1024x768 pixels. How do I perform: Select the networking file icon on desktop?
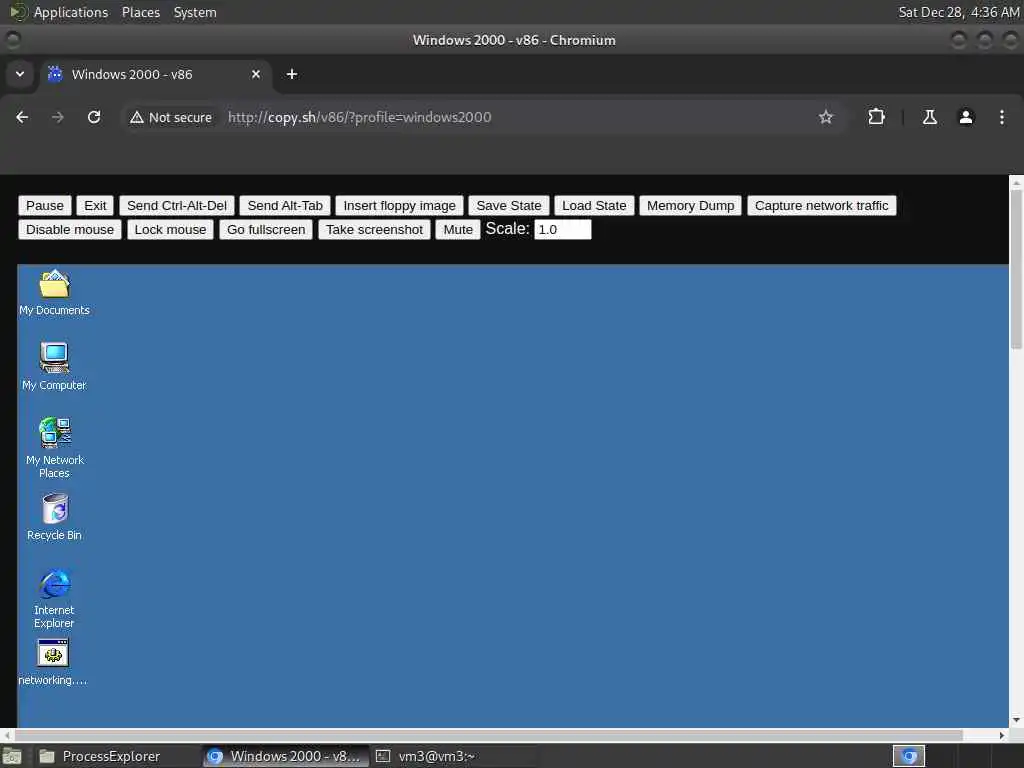53,662
